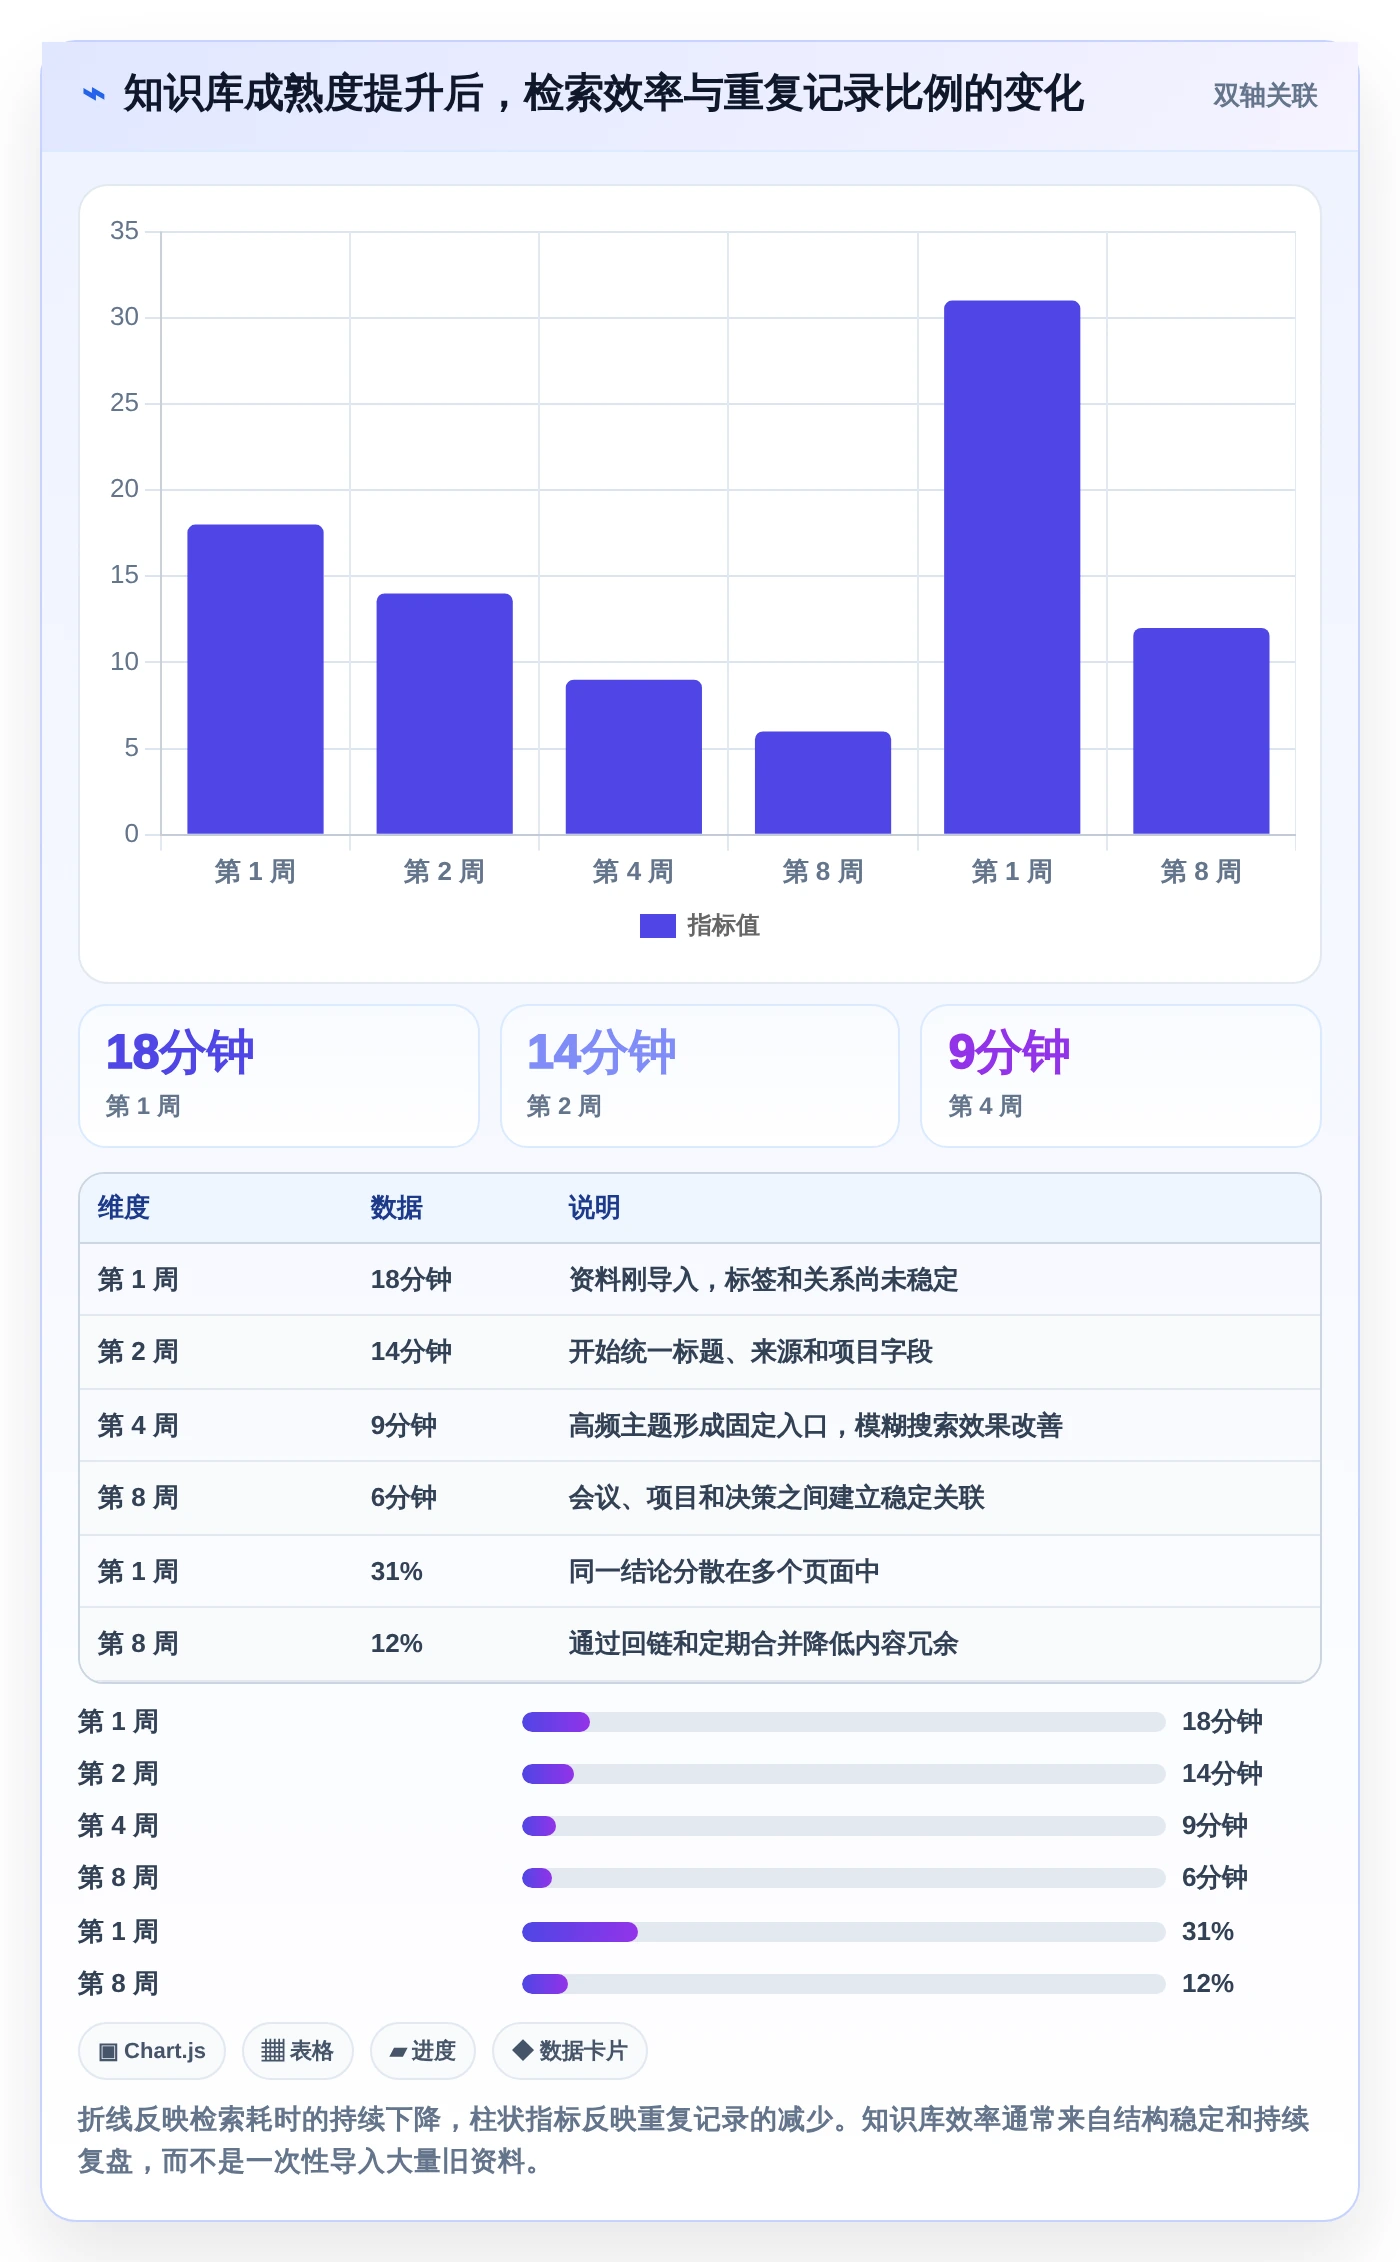Select the 数据卡片 chip

[570, 2051]
